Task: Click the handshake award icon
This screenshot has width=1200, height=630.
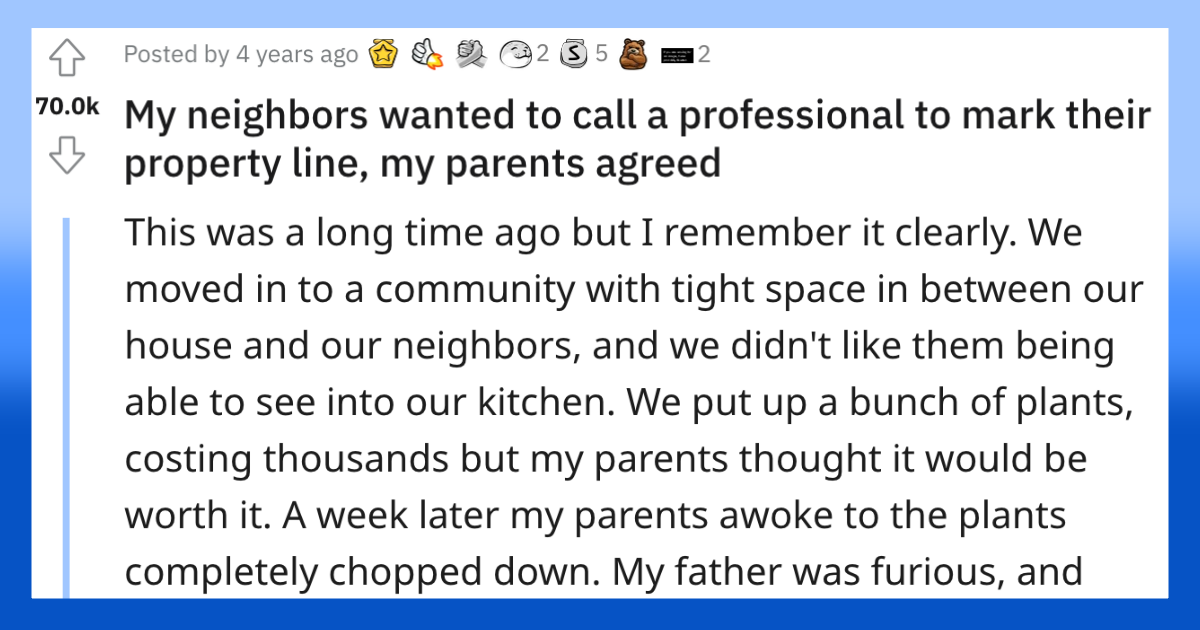Action: coord(470,53)
